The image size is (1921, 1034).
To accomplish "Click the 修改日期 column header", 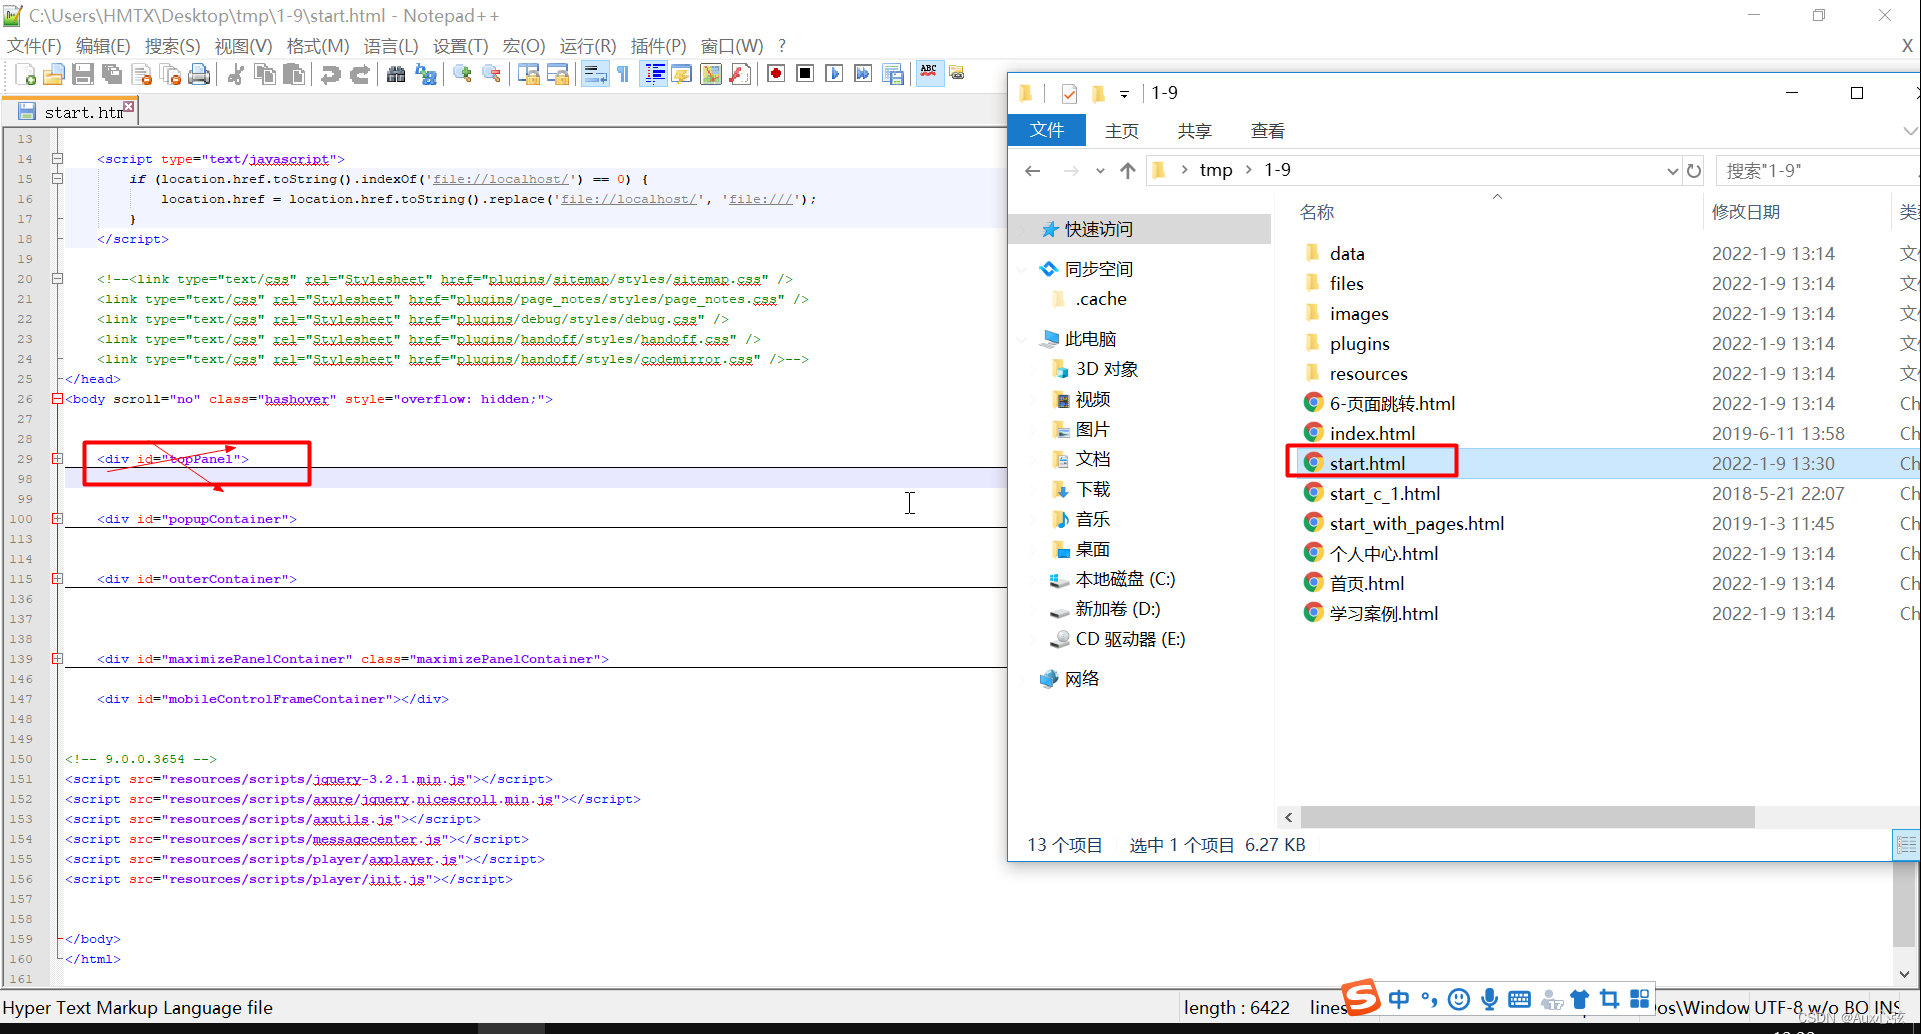I will click(1745, 212).
